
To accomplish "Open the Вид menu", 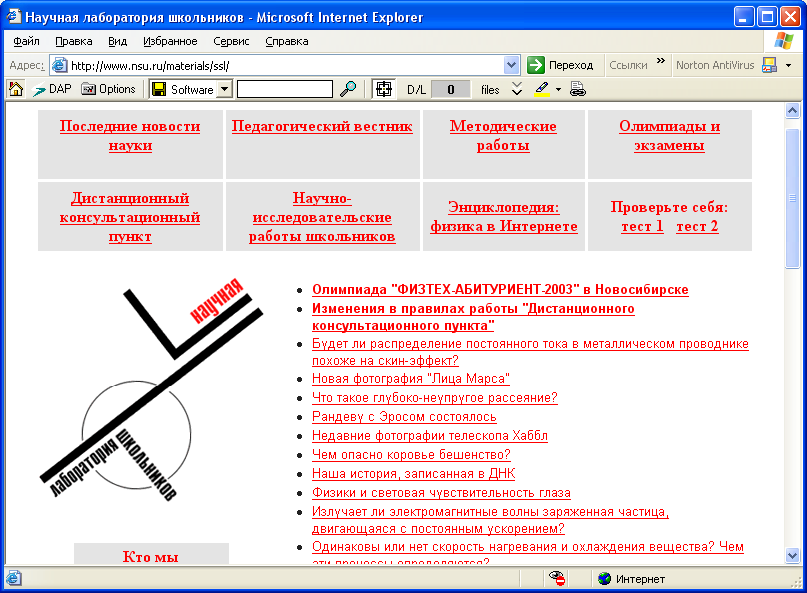I will pos(117,41).
